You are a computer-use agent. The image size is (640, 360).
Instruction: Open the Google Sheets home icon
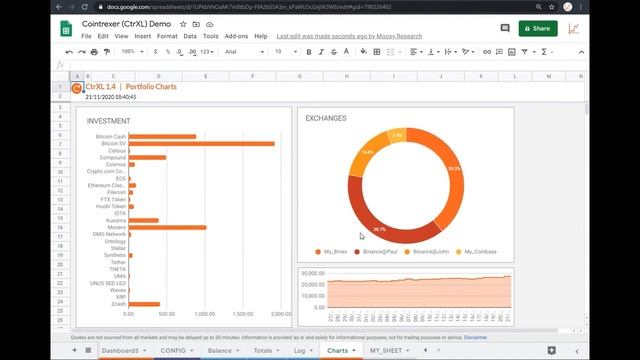tap(66, 29)
